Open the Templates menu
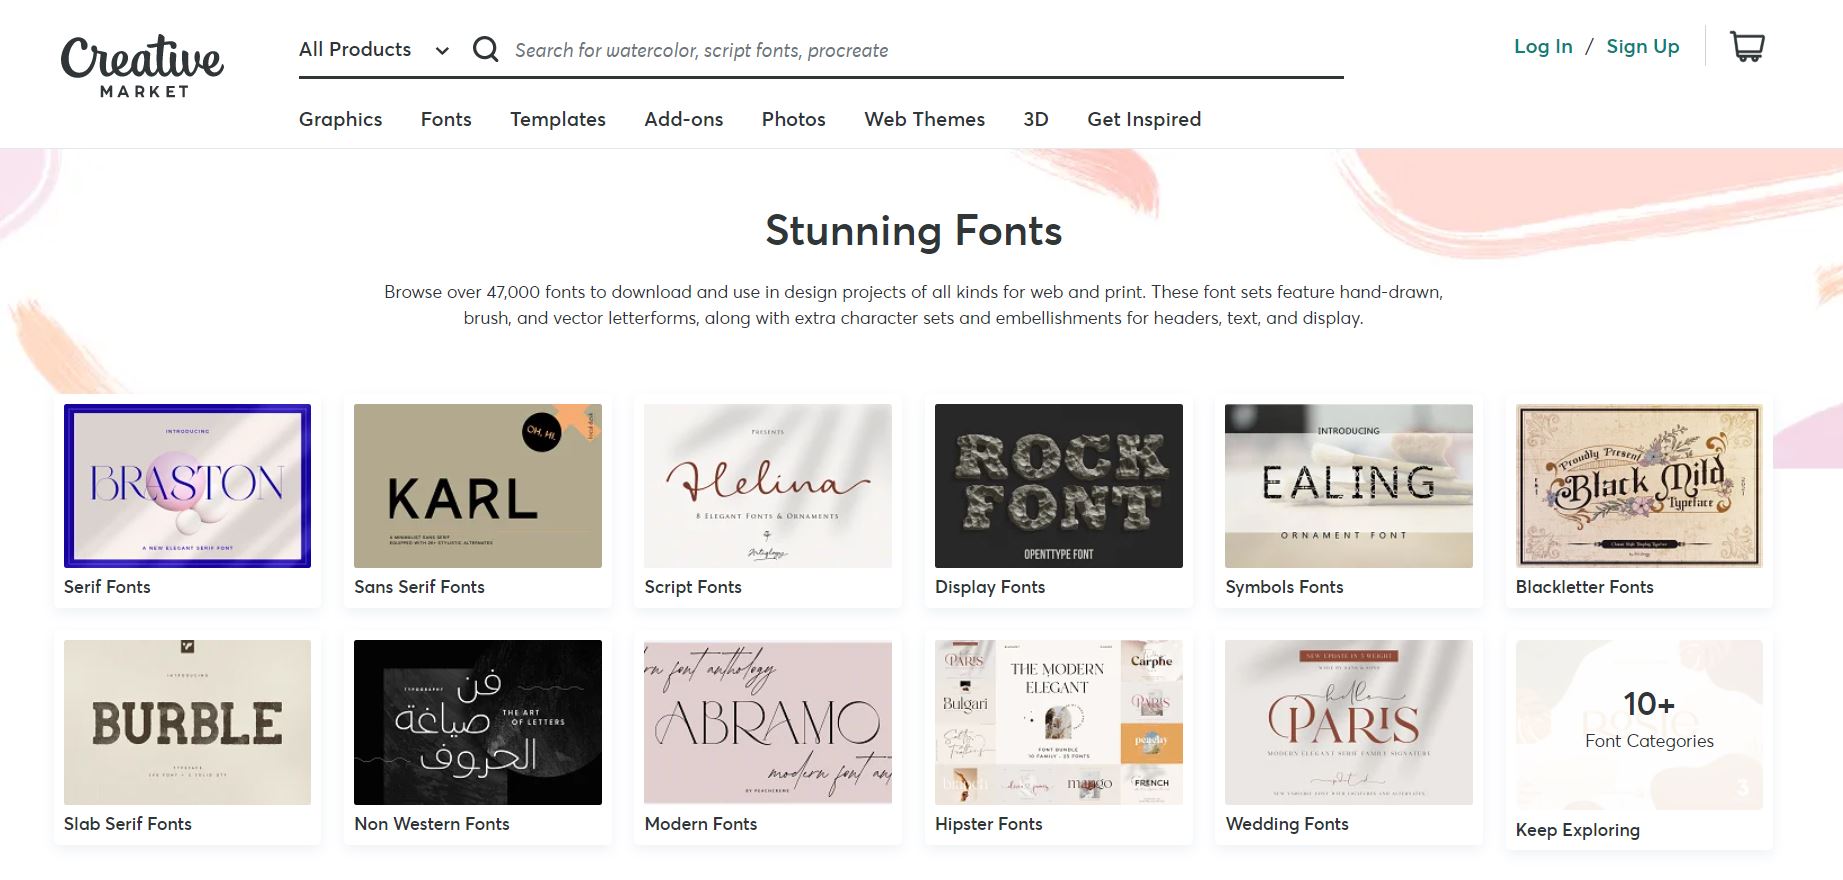 558,119
